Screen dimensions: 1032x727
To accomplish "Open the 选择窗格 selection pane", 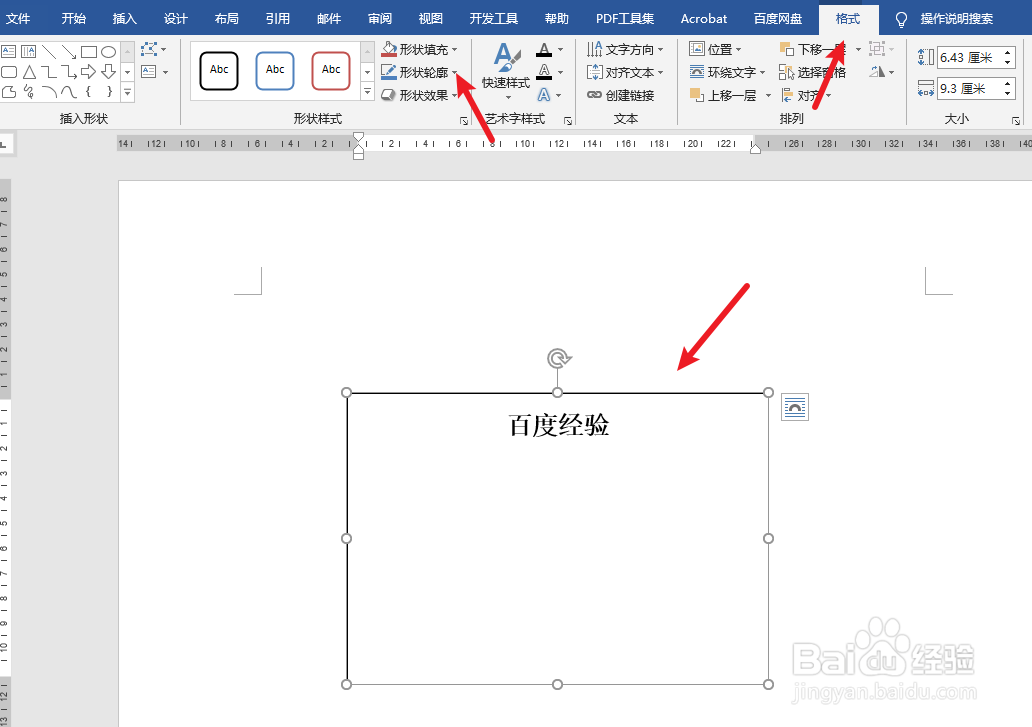I will [812, 72].
